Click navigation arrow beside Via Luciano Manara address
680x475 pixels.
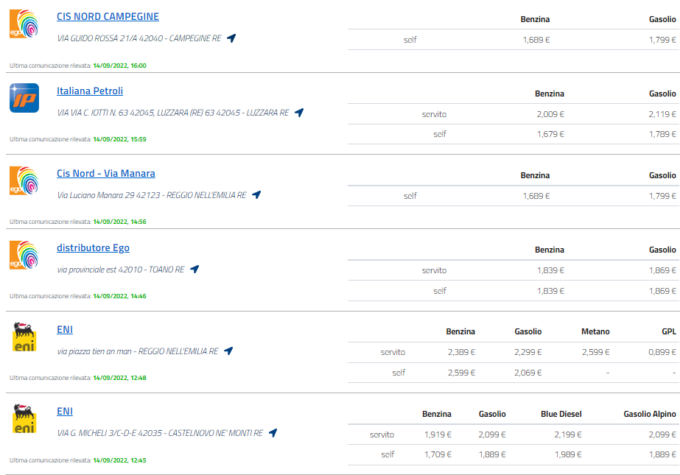pos(257,195)
